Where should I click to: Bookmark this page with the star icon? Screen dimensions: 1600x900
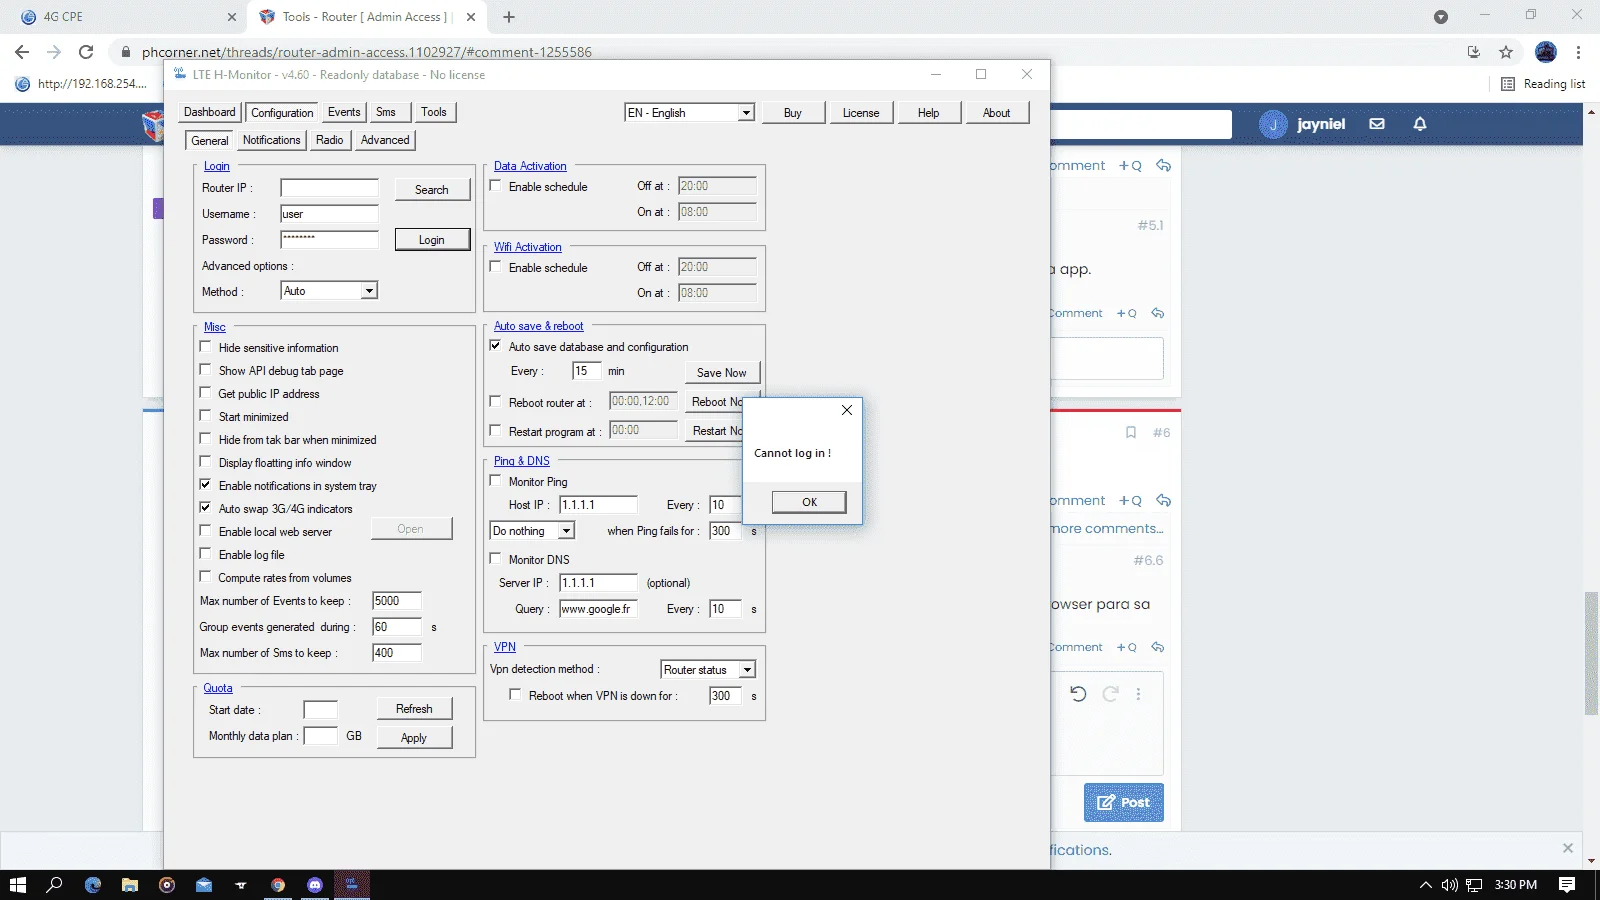coord(1506,52)
